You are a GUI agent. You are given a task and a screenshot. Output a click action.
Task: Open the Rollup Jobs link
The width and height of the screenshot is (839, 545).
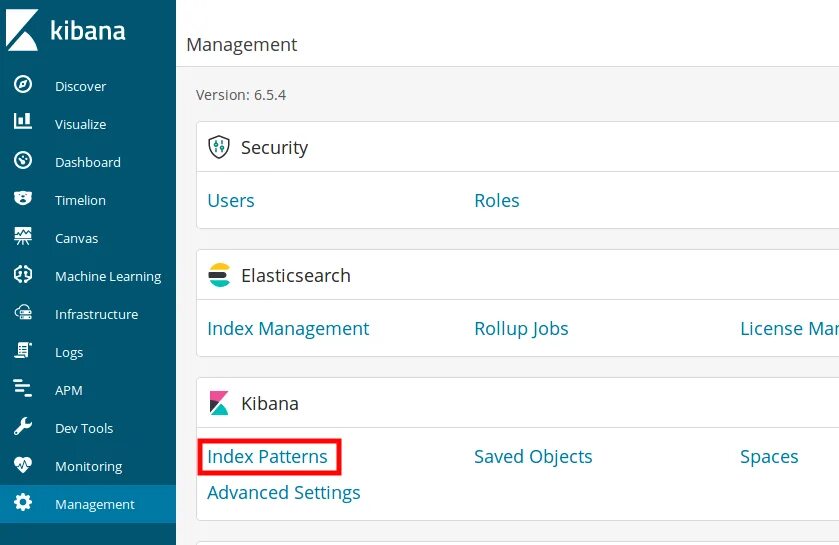pos(521,329)
